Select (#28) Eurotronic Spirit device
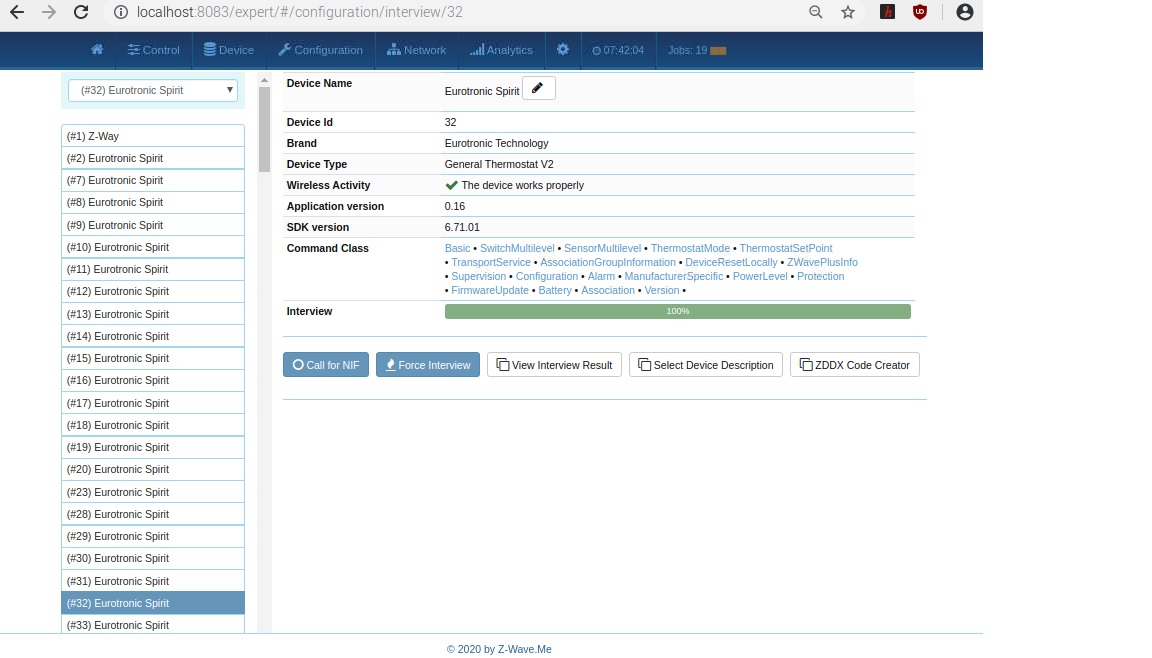1152x658 pixels. click(x=153, y=513)
